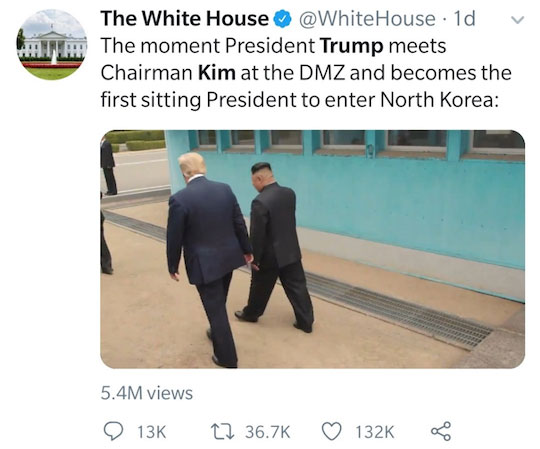Click the 13K replies count
Screen dimensions: 540x449
[x=152, y=432]
